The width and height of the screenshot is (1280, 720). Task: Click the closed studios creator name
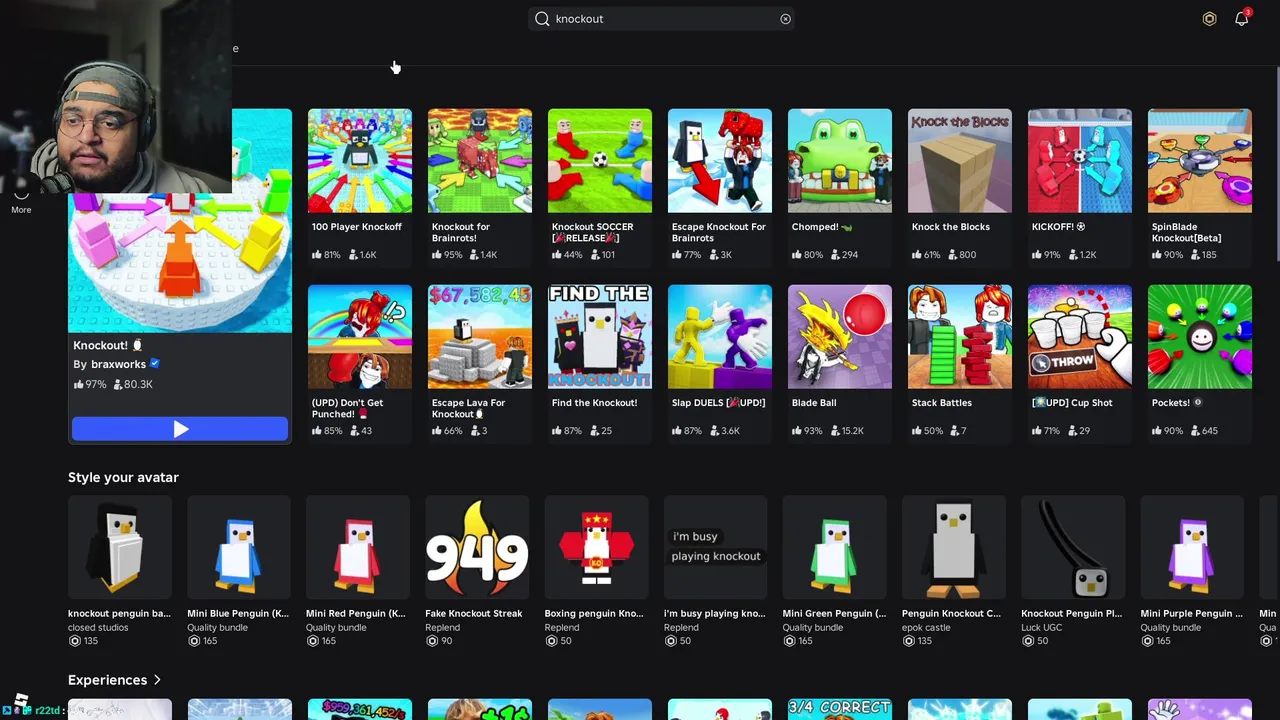pyautogui.click(x=98, y=628)
